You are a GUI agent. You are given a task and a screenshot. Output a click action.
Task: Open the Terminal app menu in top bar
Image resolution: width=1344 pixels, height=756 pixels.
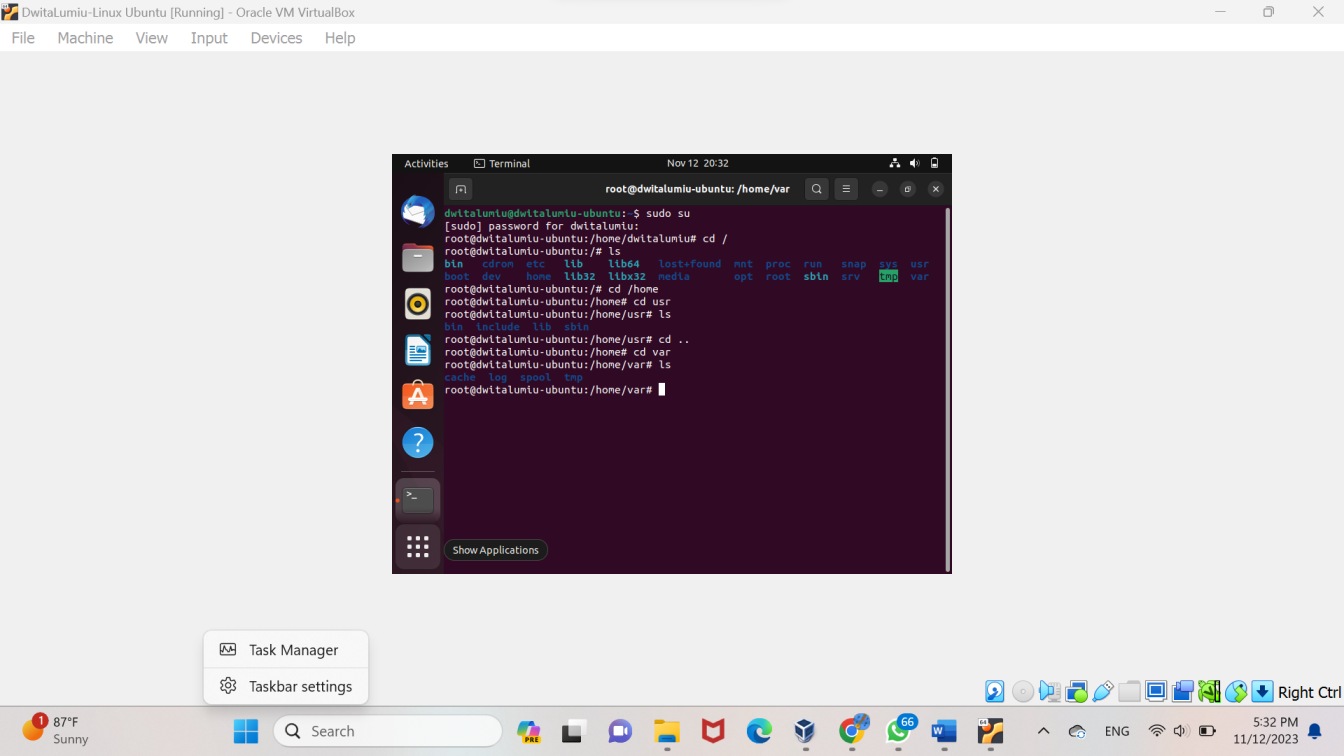pyautogui.click(x=502, y=163)
